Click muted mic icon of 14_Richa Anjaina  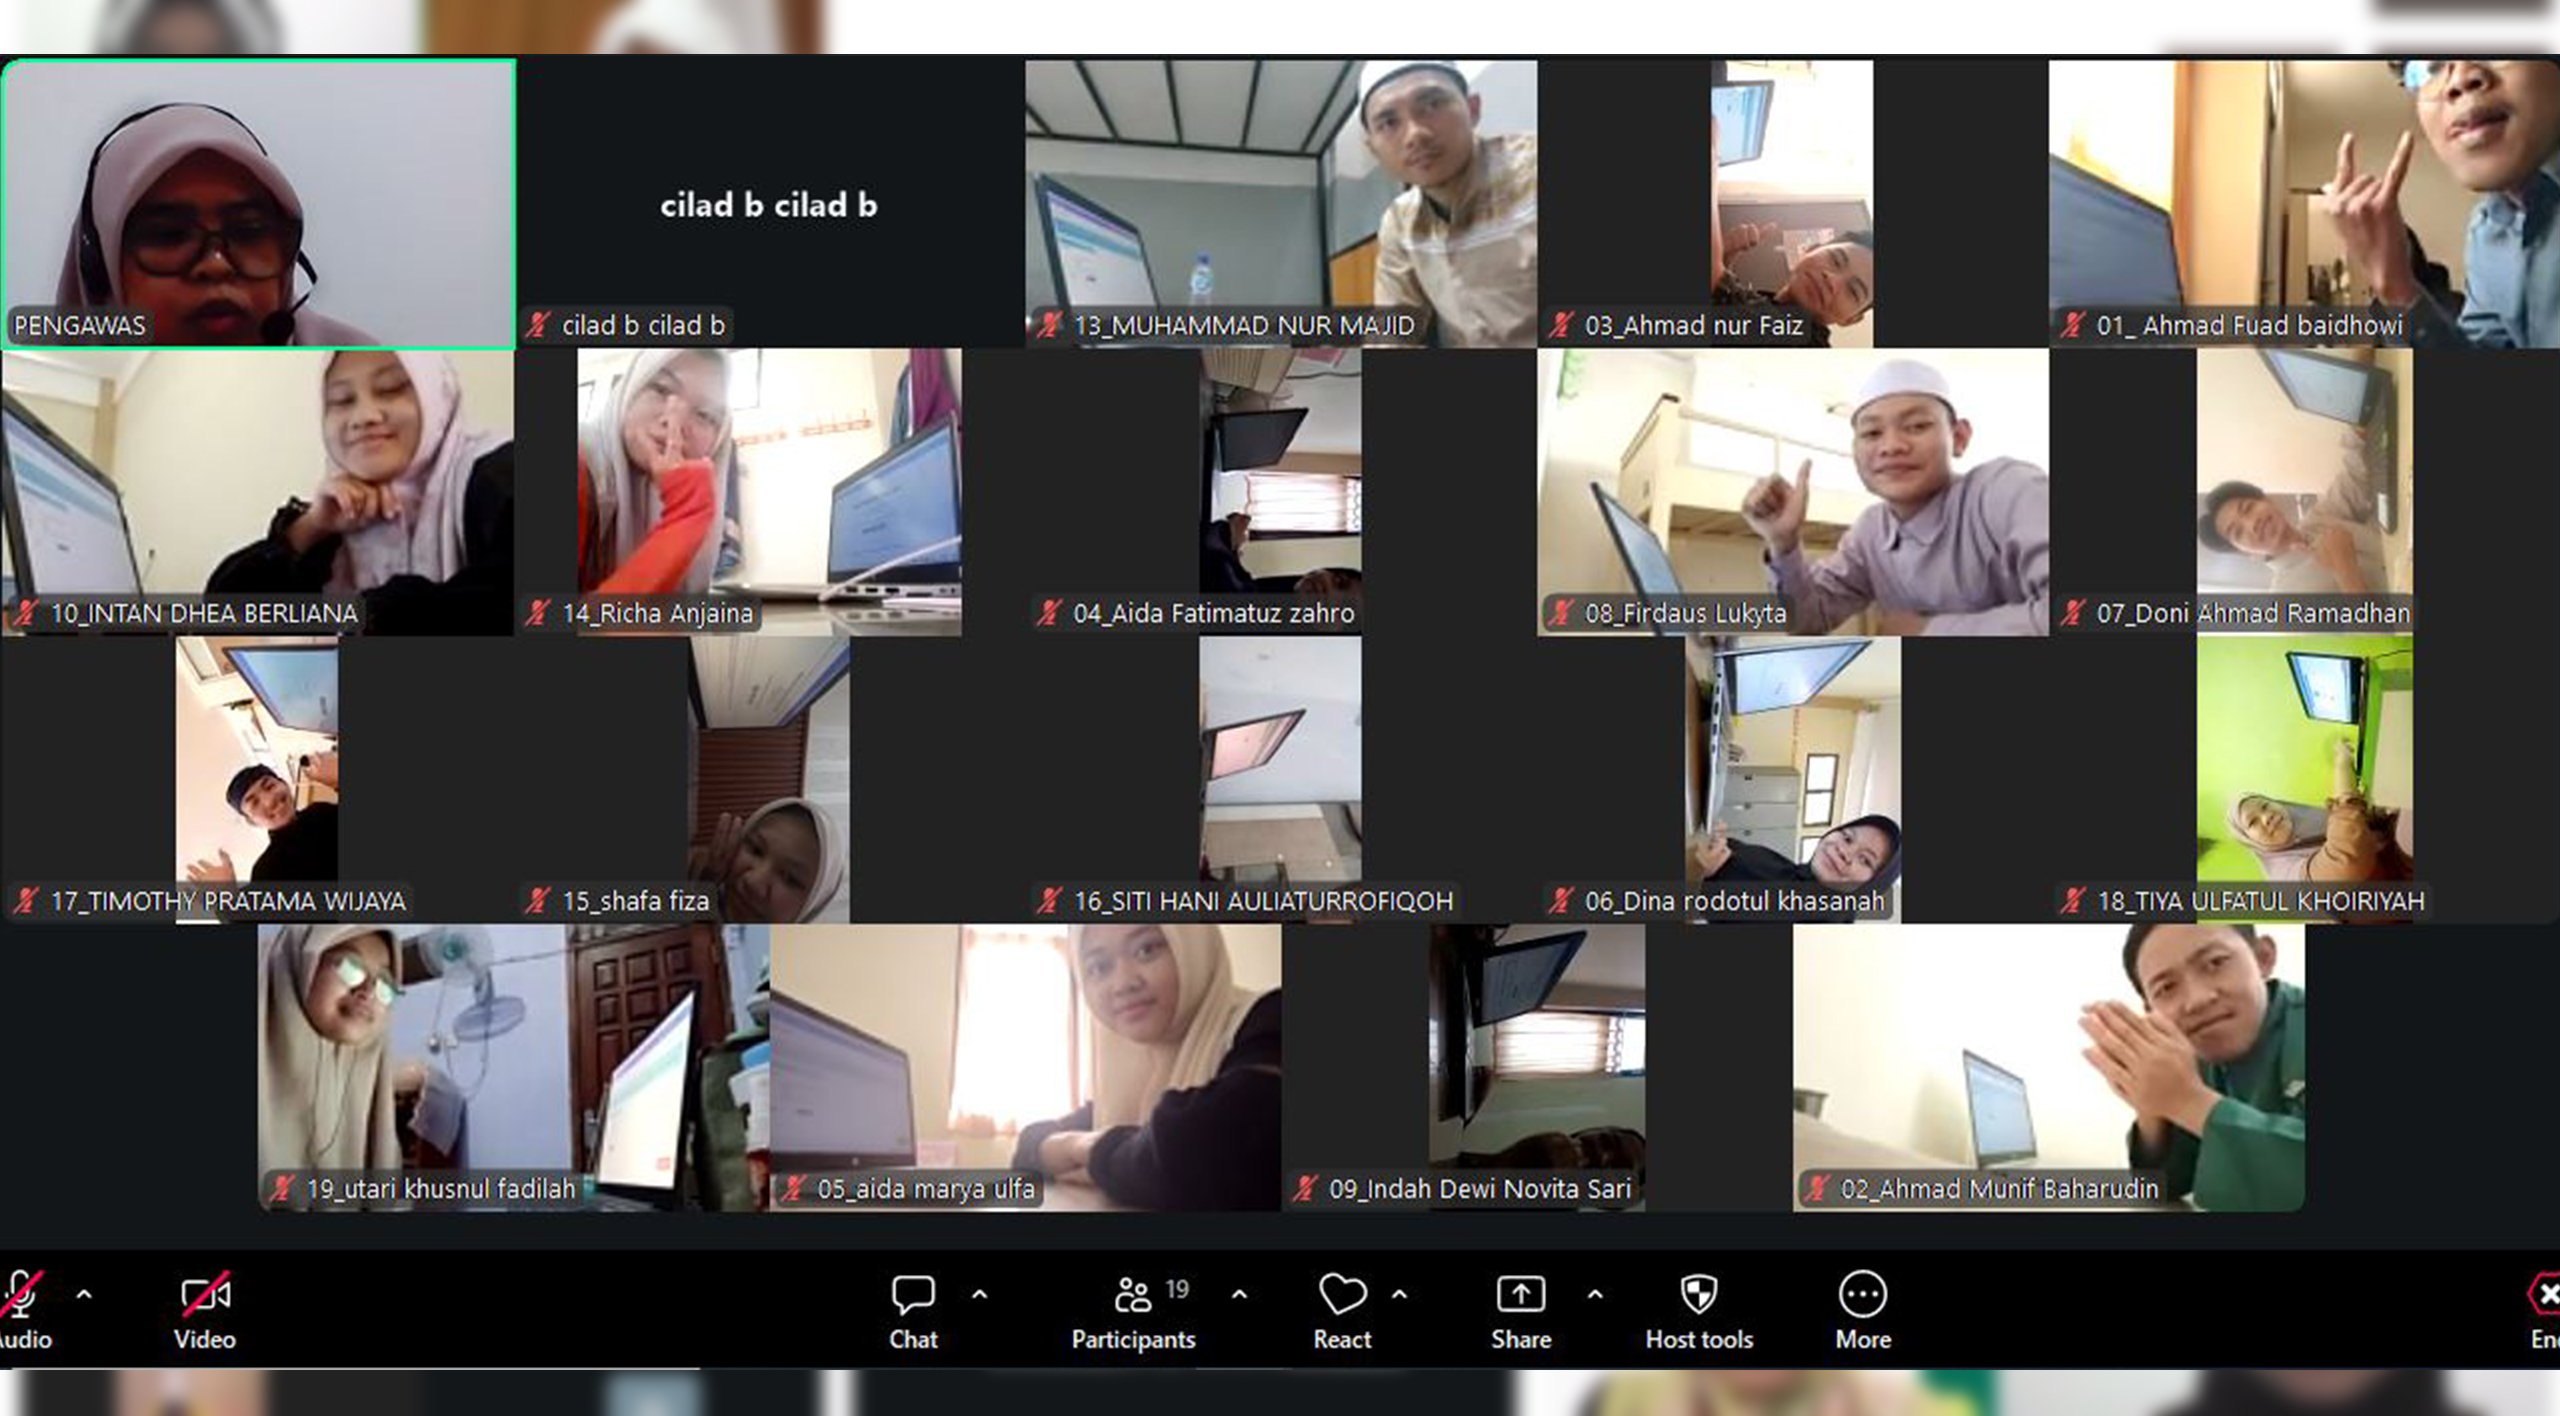tap(538, 612)
